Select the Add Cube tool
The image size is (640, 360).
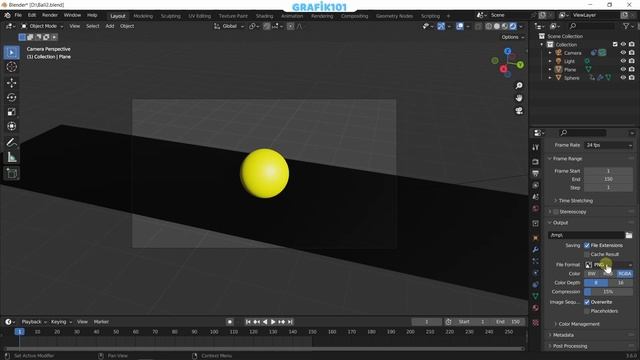(11, 173)
